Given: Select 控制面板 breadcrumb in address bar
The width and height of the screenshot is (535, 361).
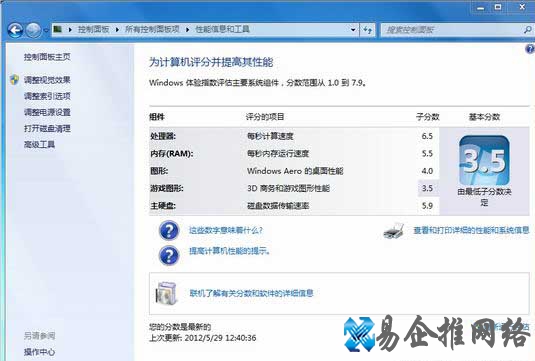Looking at the screenshot, I should 93,29.
